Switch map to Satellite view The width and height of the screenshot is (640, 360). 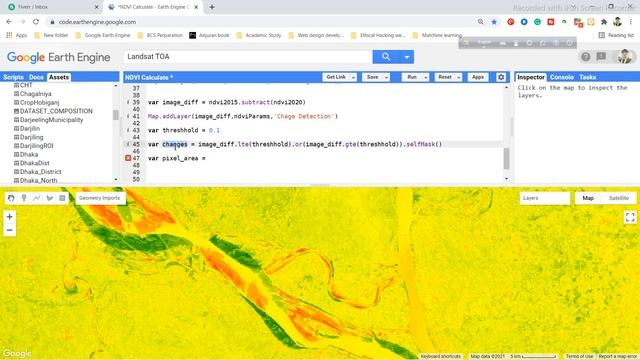pos(619,198)
